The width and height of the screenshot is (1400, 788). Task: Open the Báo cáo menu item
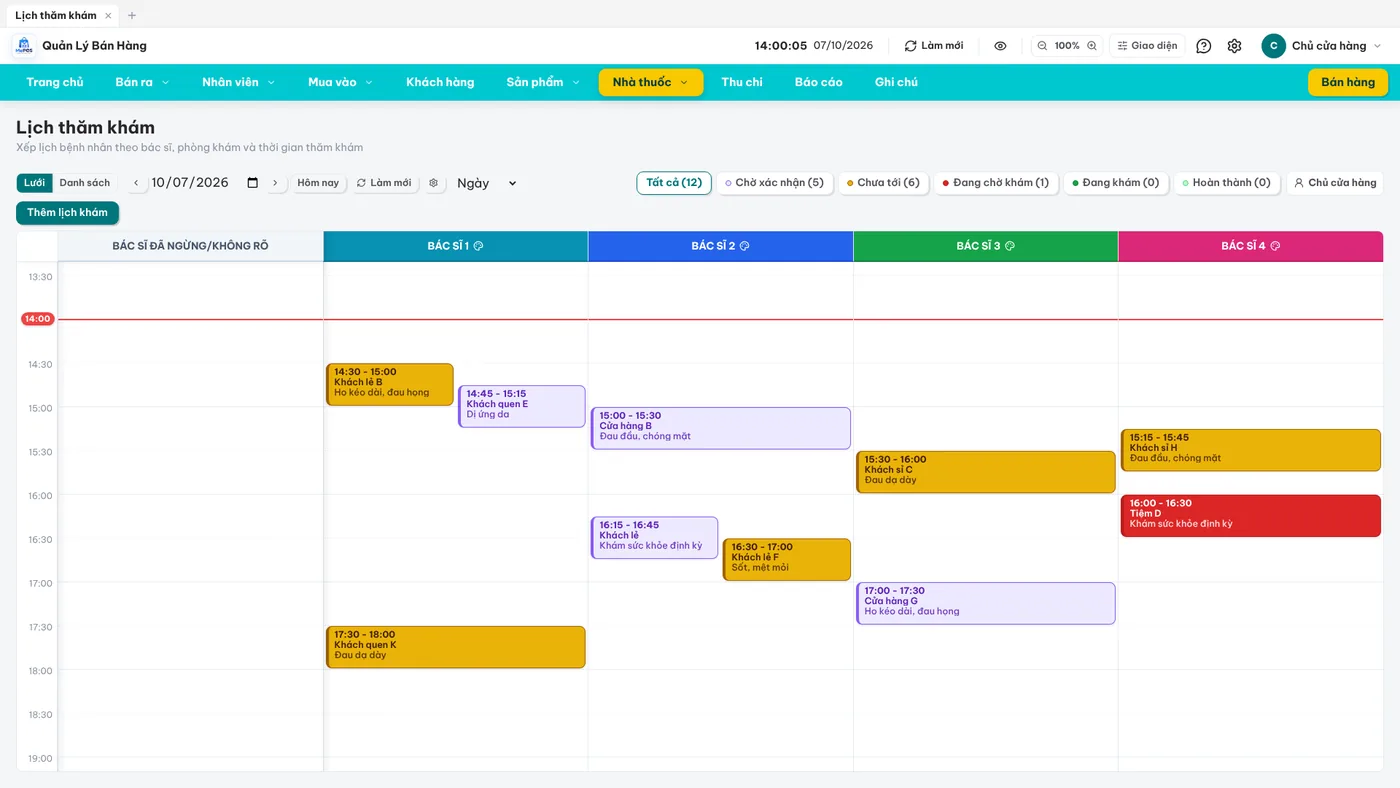pyautogui.click(x=819, y=82)
